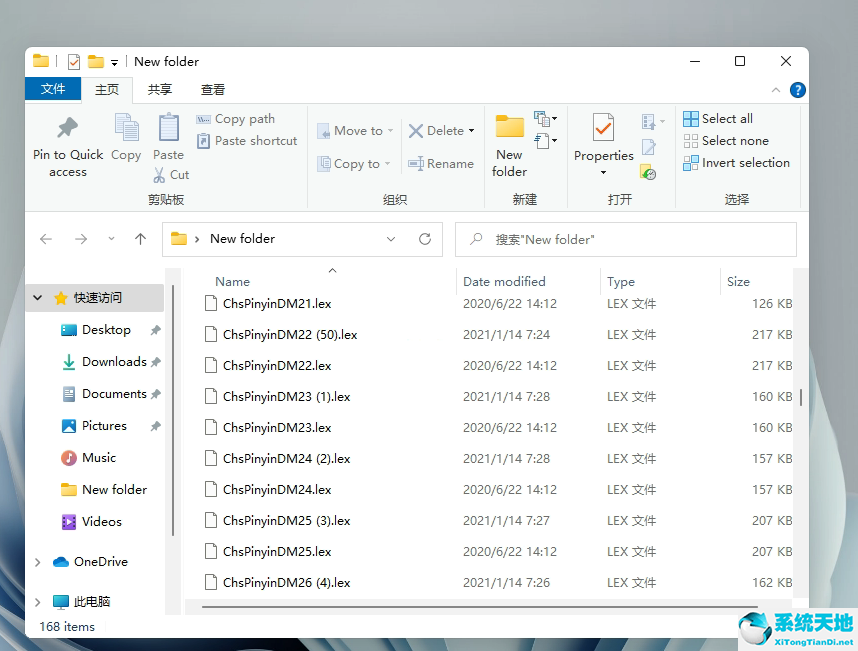Image resolution: width=858 pixels, height=651 pixels.
Task: Select the Cut icon
Action: 171,174
